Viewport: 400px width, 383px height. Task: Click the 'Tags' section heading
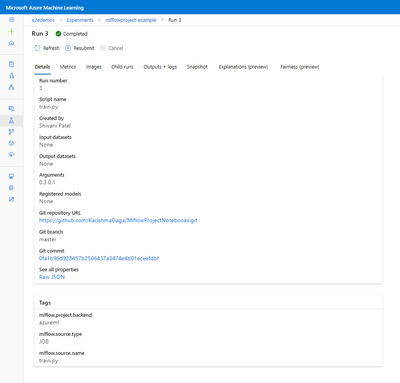pyautogui.click(x=45, y=303)
